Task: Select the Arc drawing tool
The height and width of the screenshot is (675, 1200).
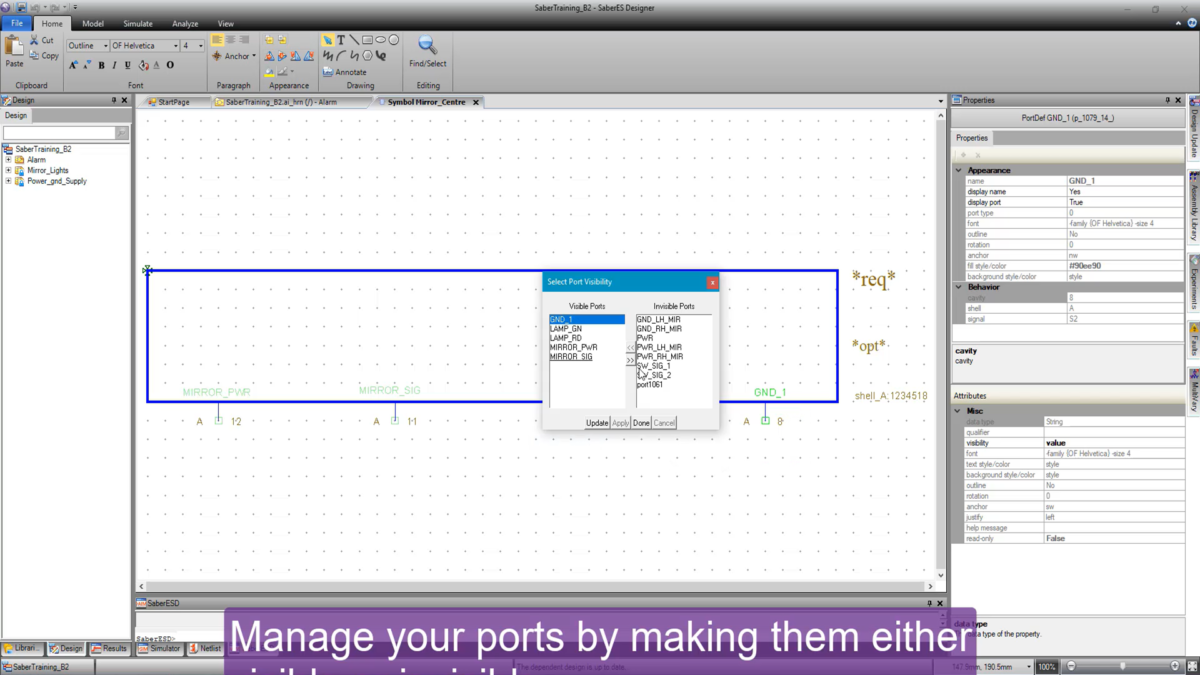Action: tap(341, 56)
